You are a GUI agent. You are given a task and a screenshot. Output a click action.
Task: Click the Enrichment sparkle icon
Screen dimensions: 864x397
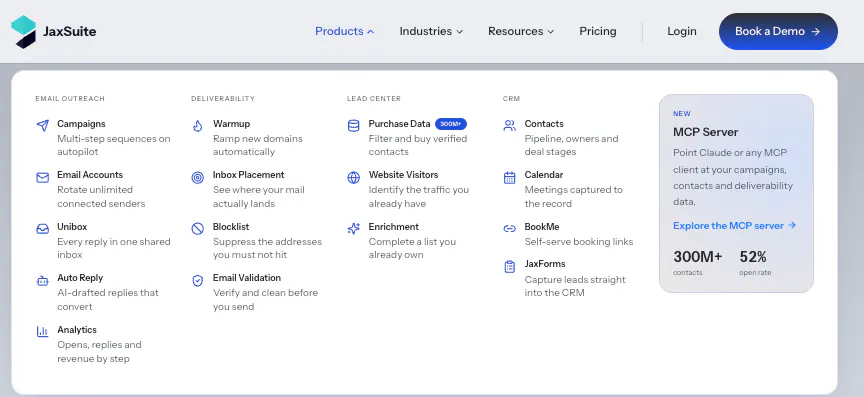tap(353, 228)
